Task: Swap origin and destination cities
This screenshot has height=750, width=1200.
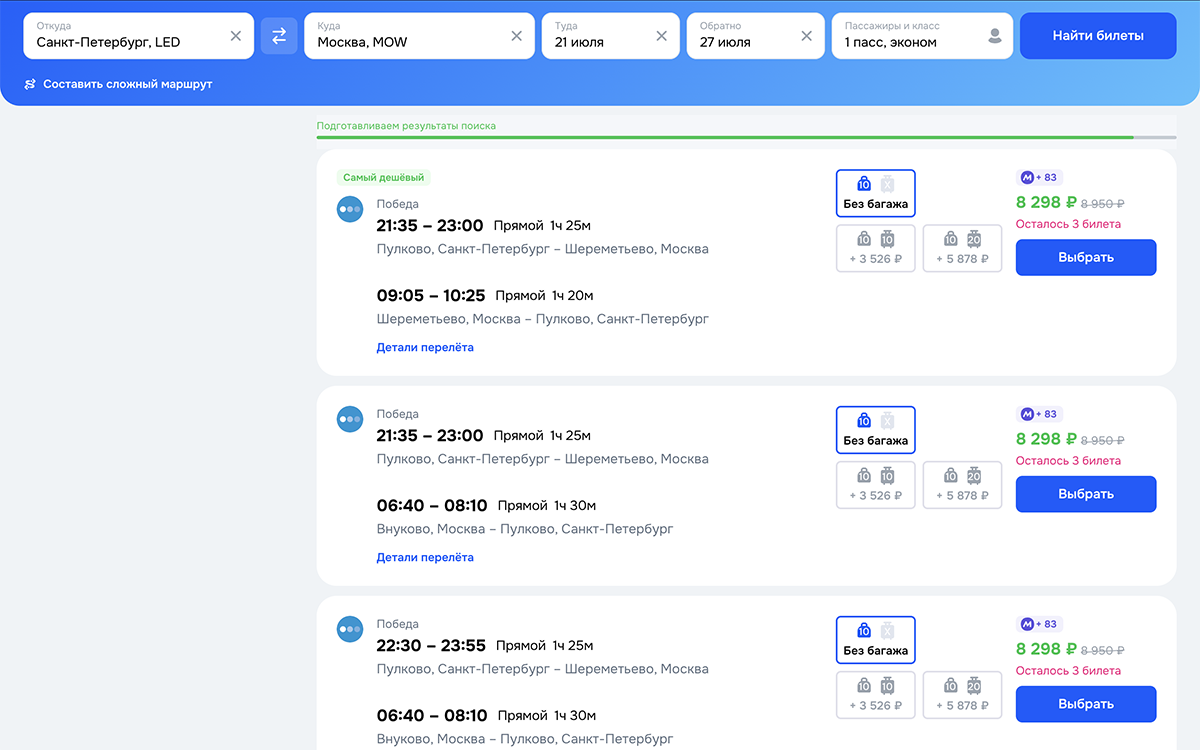Action: point(279,36)
